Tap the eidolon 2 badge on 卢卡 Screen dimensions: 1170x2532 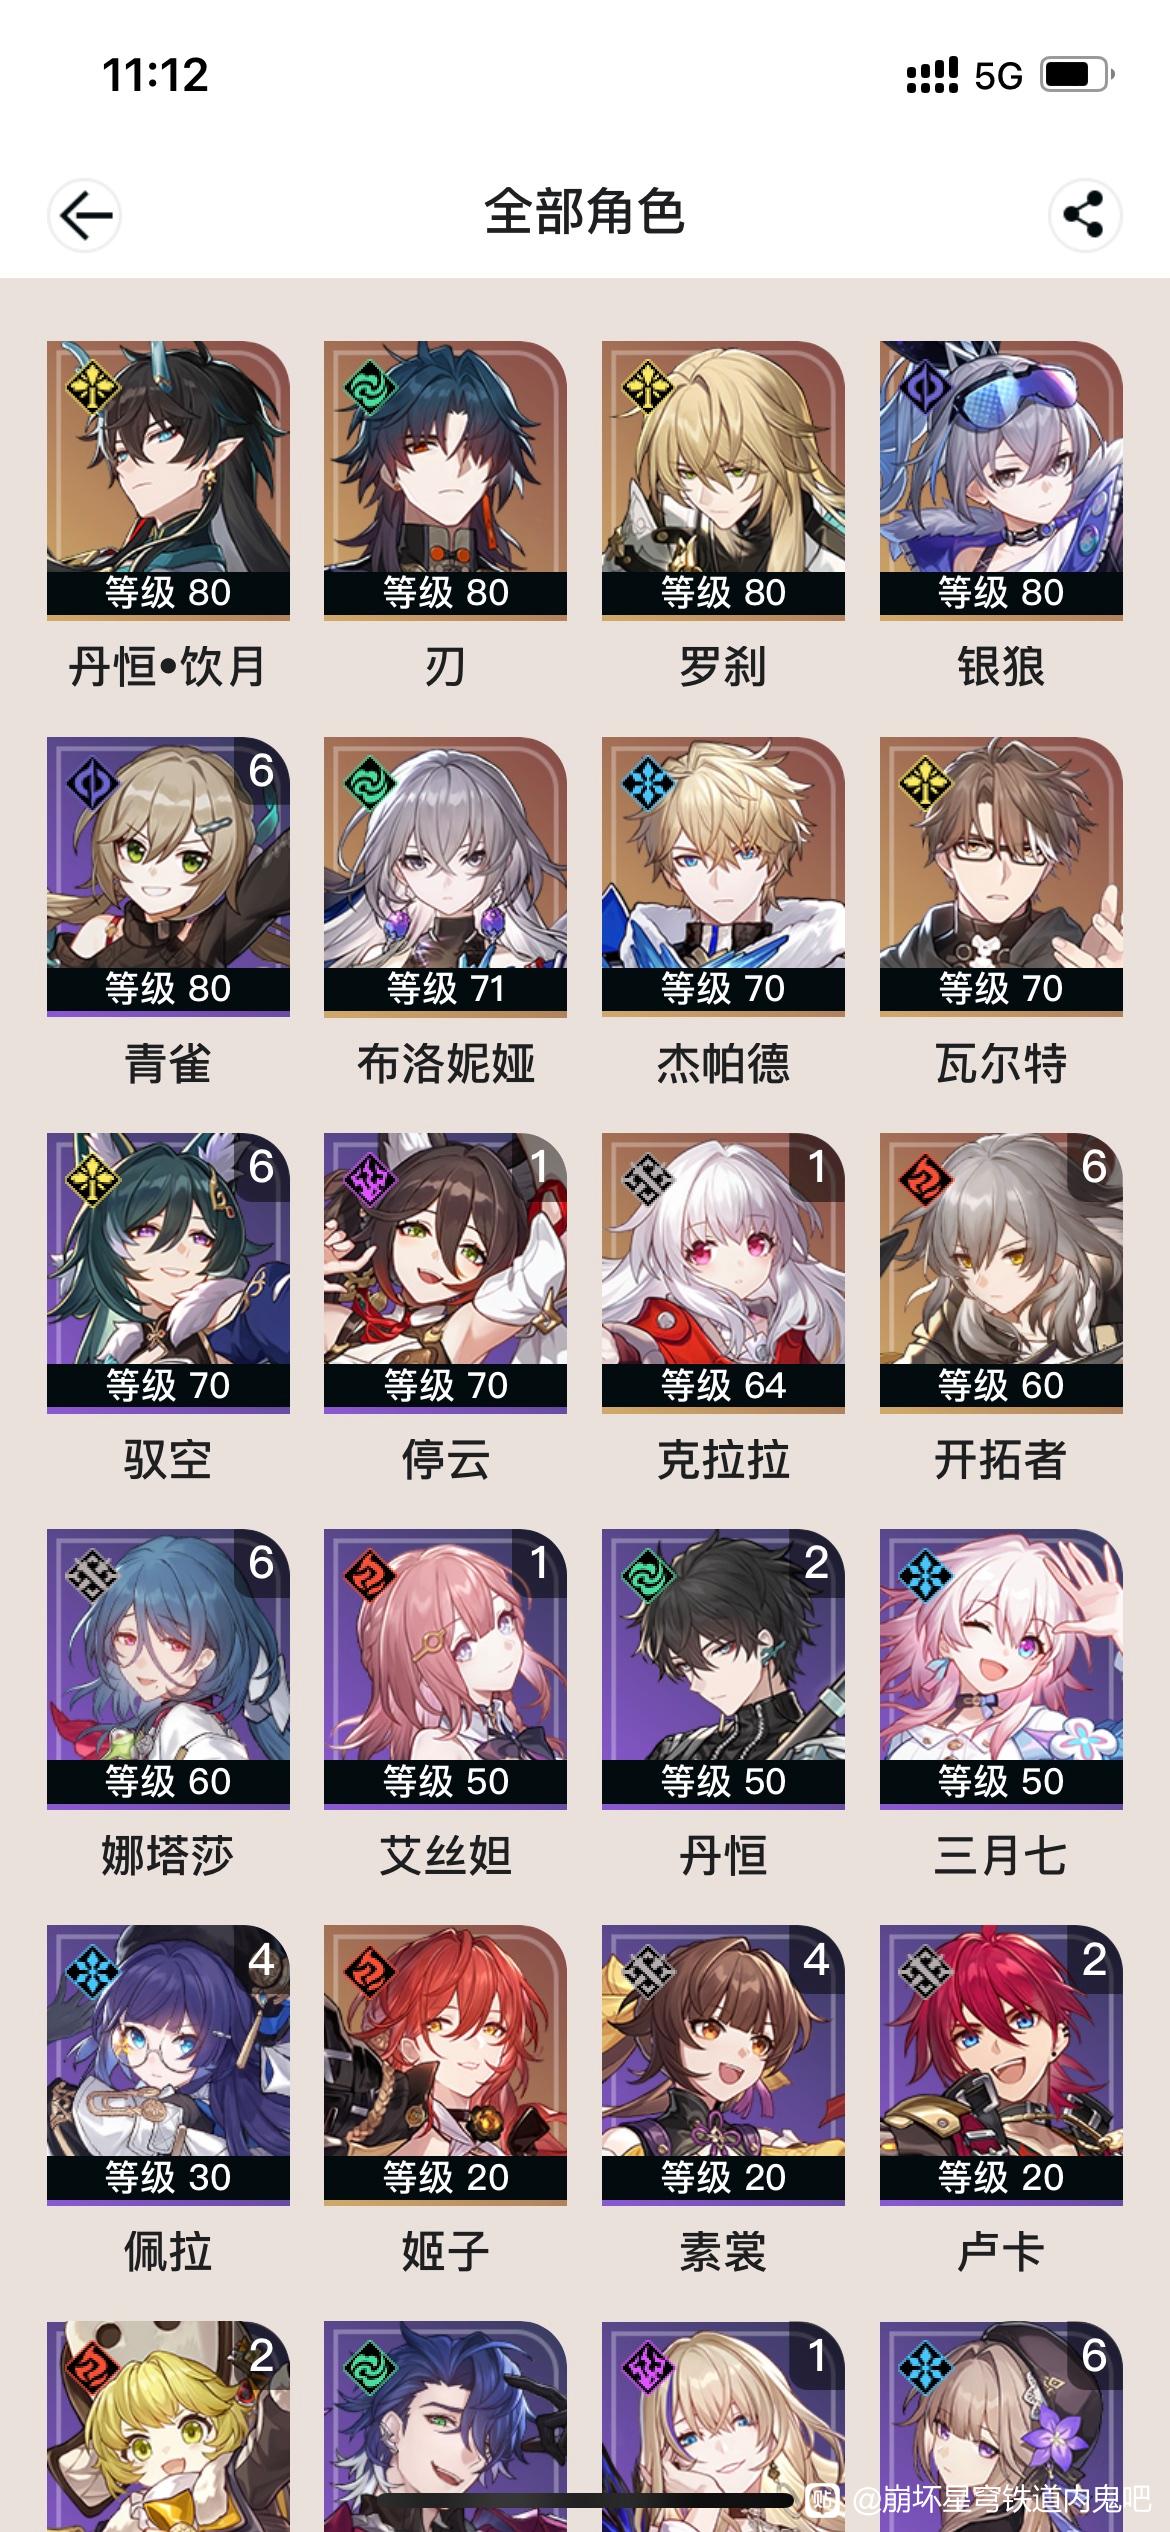coord(1094,1959)
